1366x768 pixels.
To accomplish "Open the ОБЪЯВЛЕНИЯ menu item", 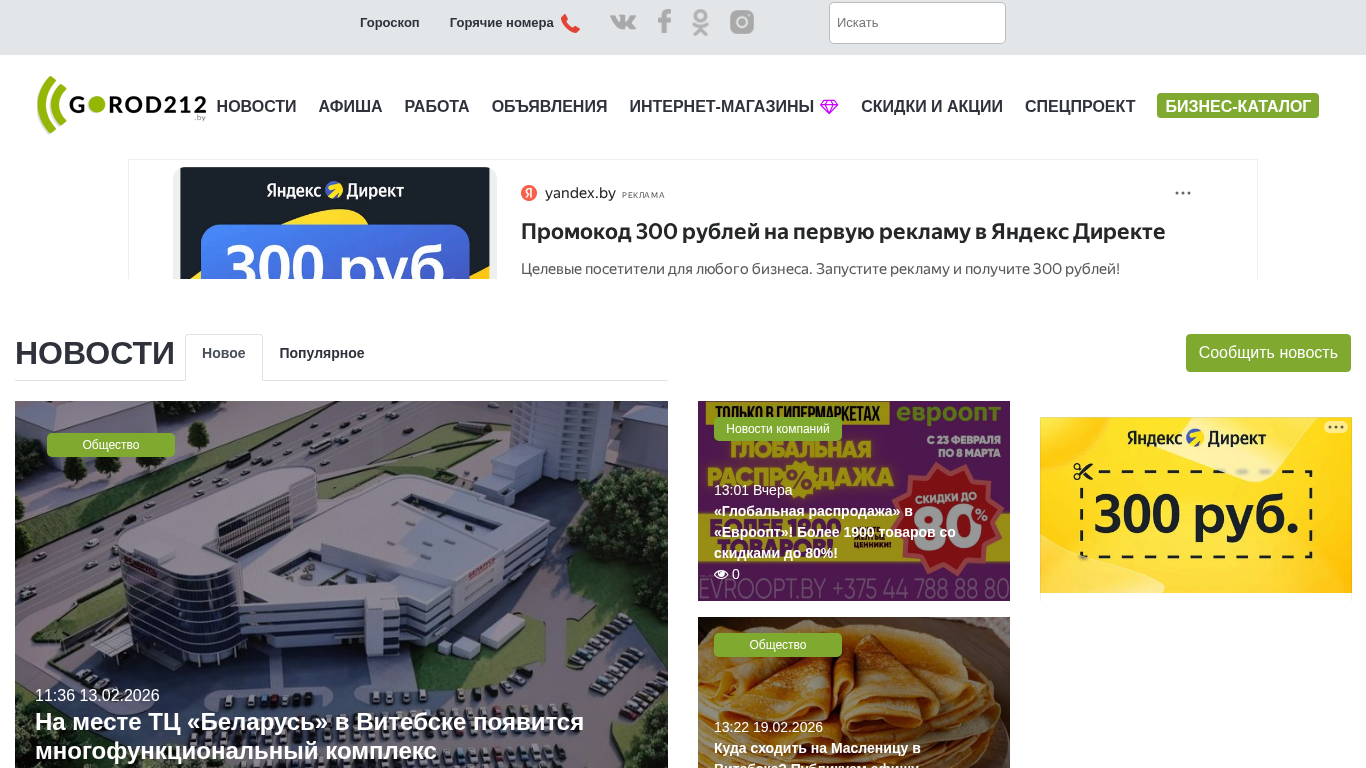I will pos(550,107).
